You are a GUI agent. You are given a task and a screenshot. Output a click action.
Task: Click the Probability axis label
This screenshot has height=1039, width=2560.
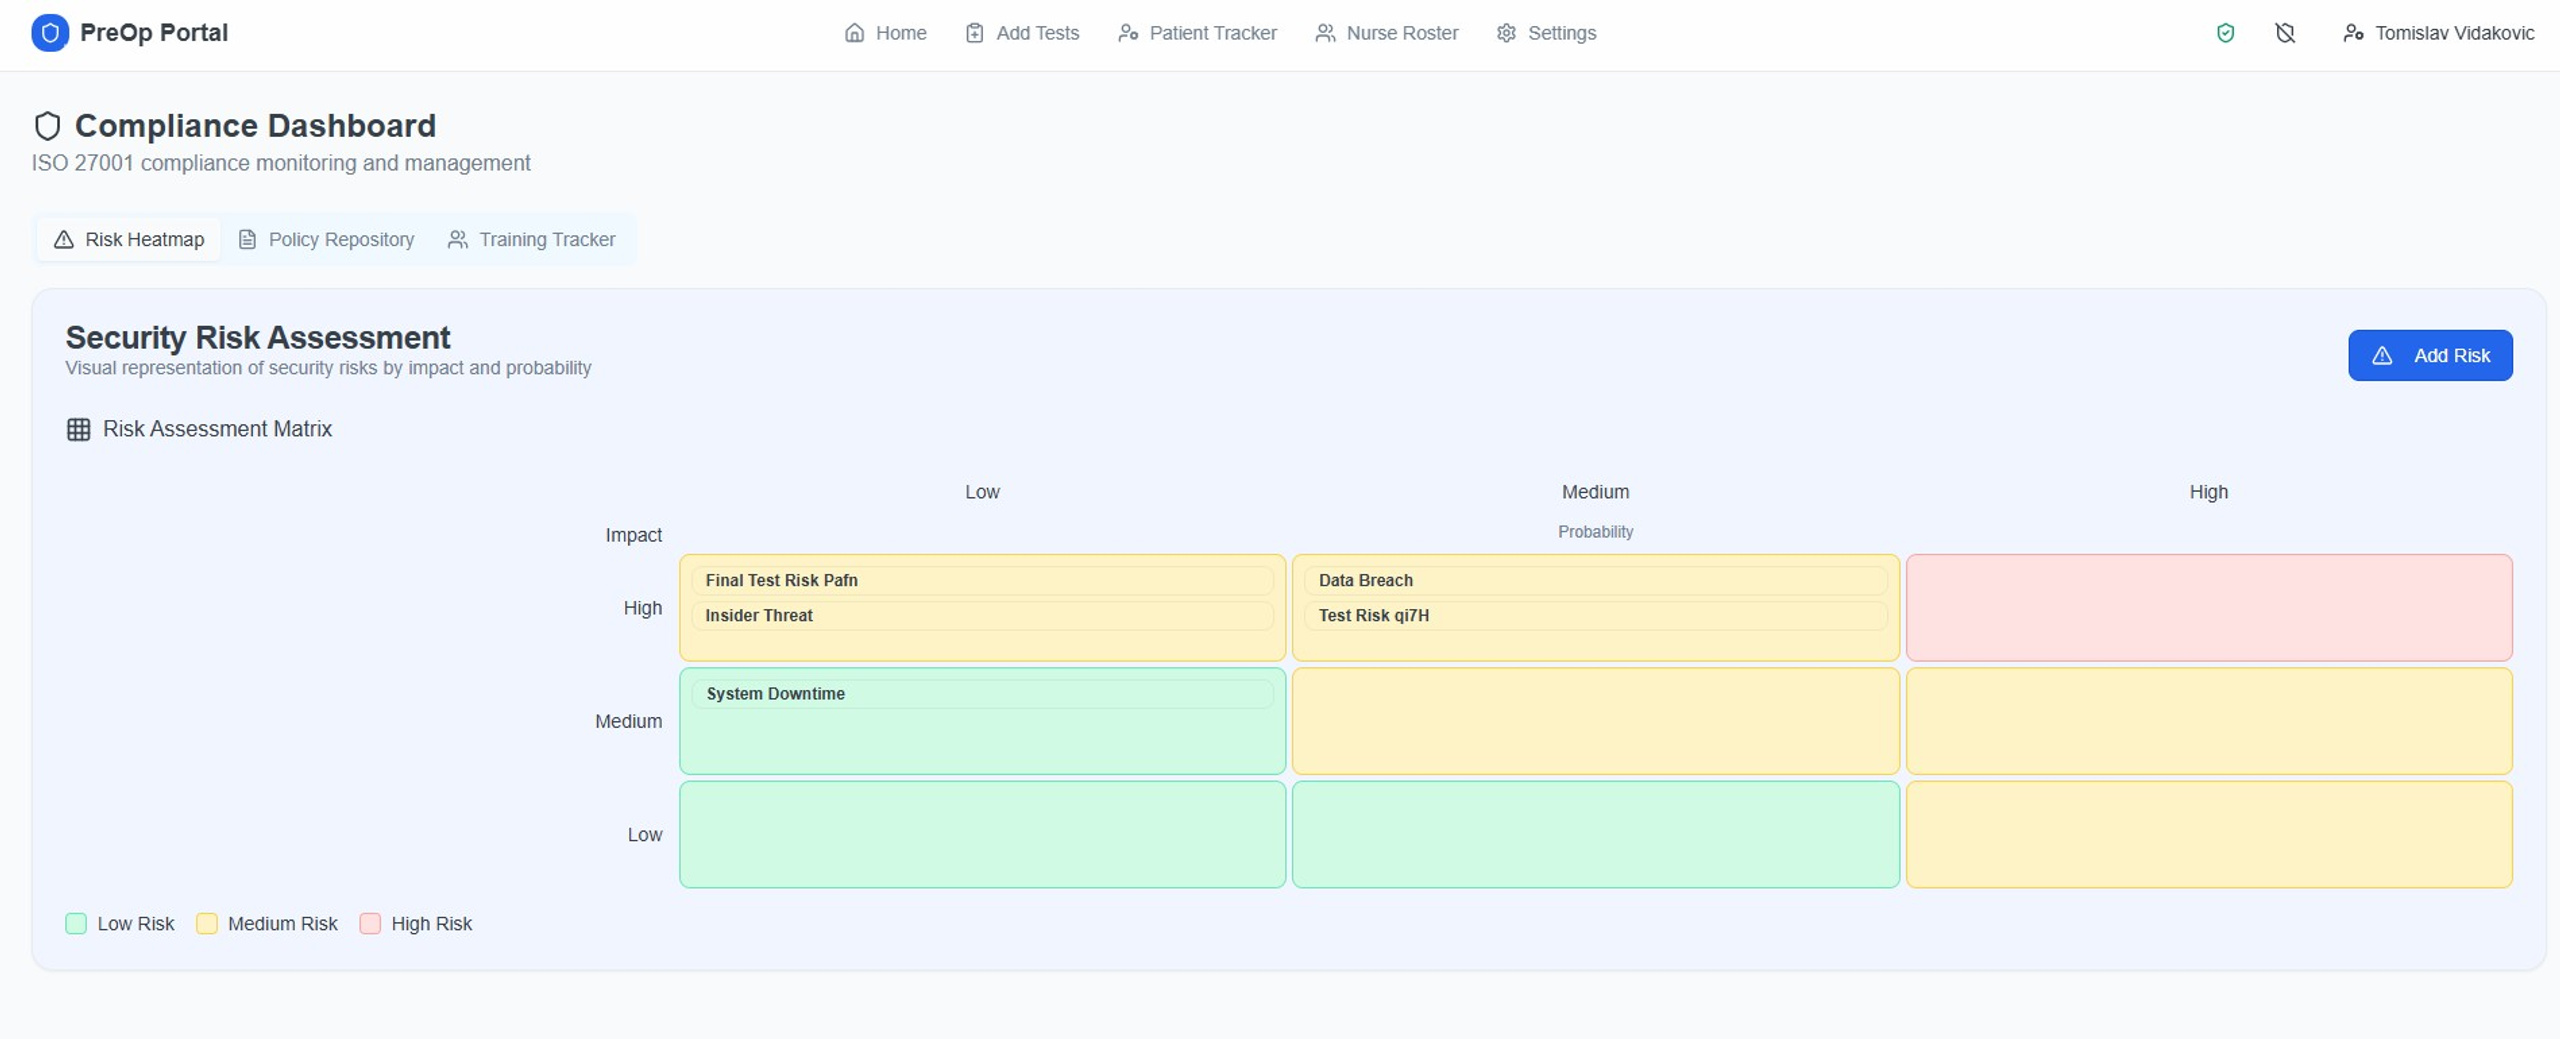click(x=1595, y=532)
